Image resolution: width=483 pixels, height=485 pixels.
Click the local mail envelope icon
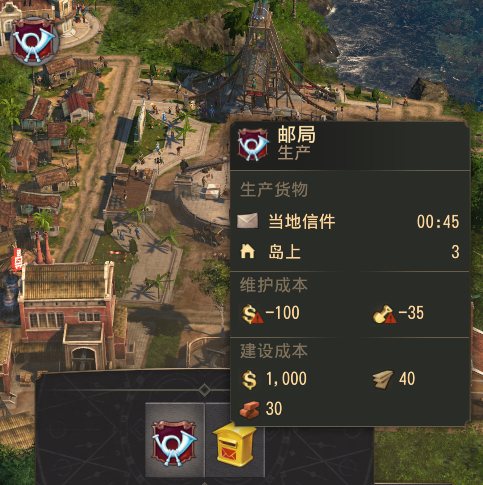coord(247,221)
